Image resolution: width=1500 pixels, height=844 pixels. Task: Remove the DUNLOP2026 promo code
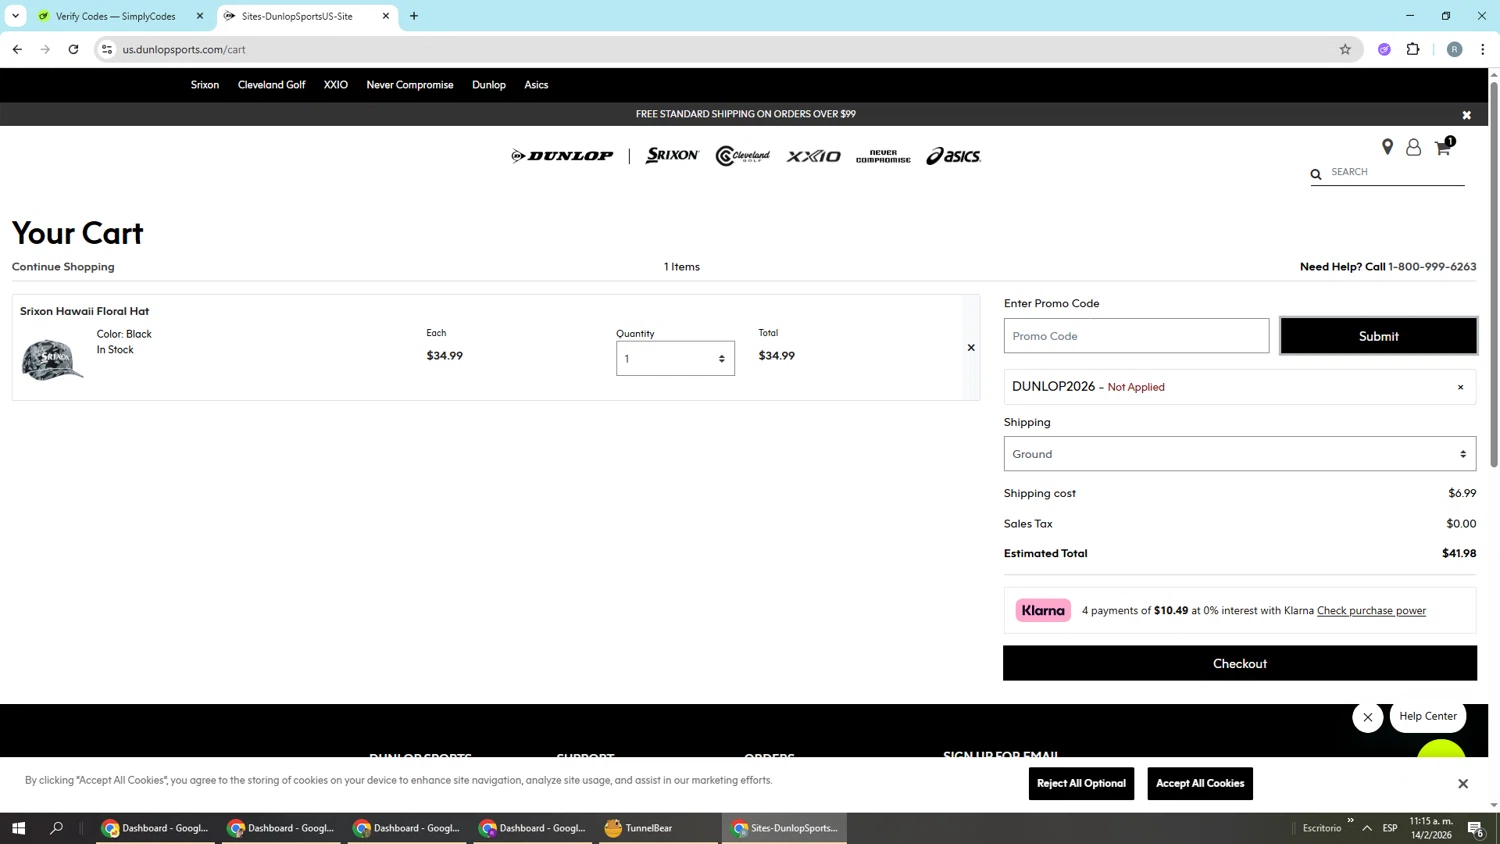point(1460,387)
